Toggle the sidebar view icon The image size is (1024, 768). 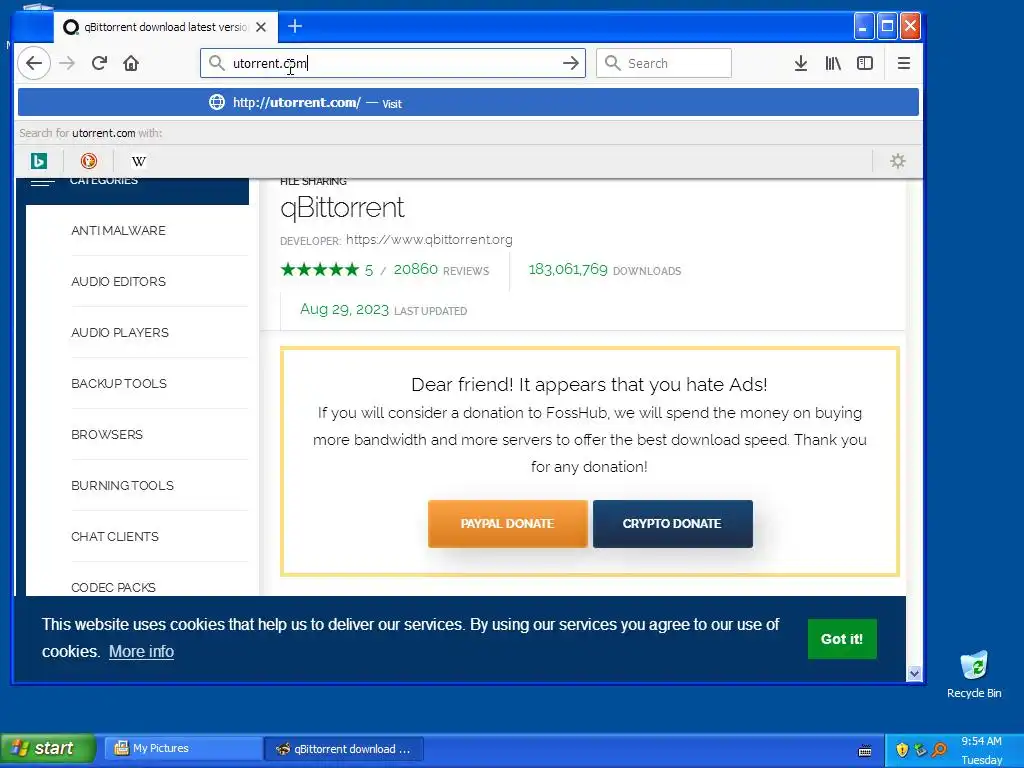[865, 63]
